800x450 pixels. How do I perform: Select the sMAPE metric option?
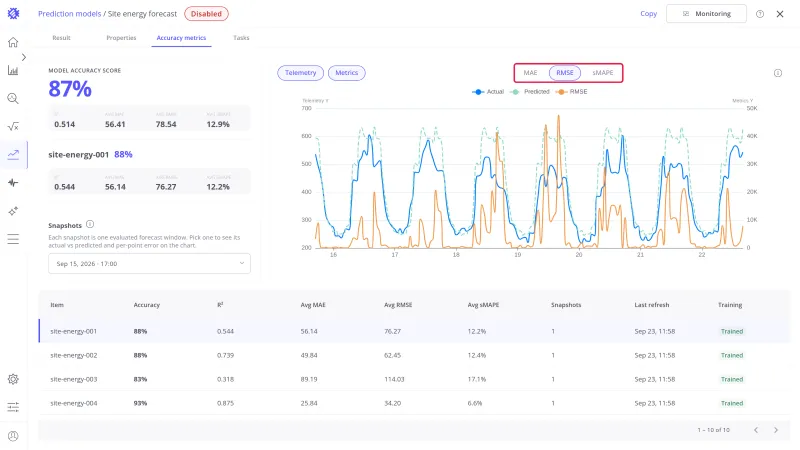[603, 73]
